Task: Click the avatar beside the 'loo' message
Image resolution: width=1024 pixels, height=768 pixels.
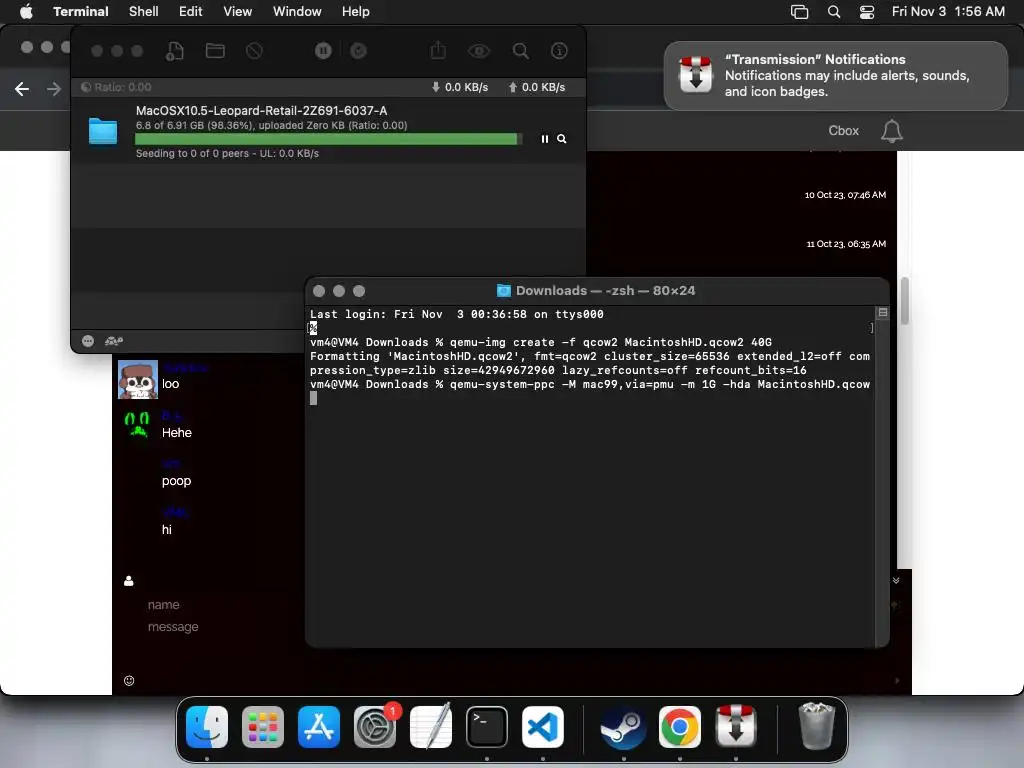Action: pos(138,379)
